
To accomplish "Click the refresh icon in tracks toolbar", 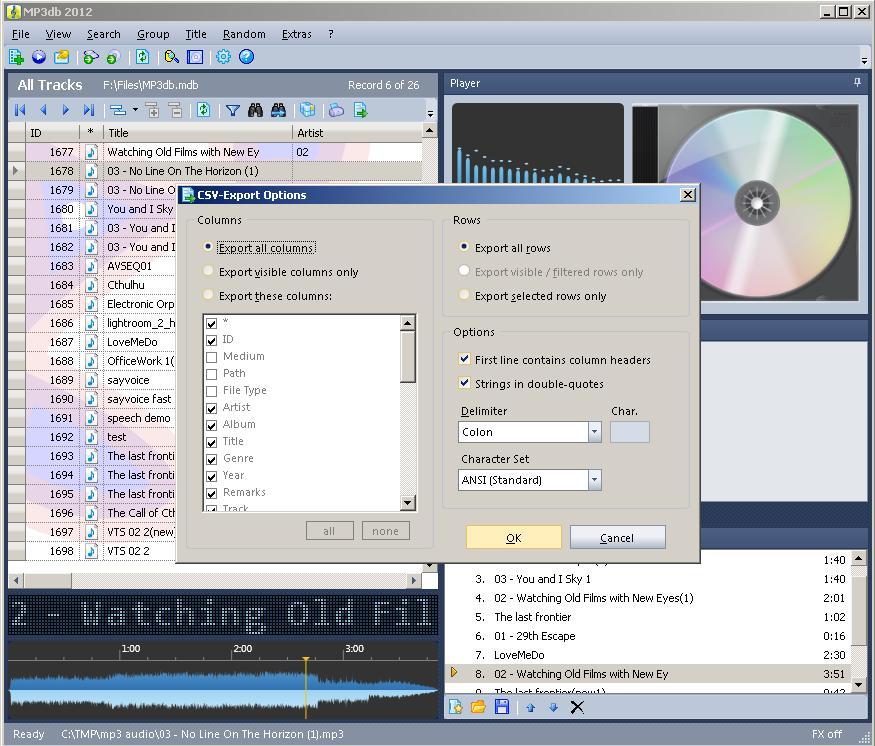I will (x=204, y=110).
